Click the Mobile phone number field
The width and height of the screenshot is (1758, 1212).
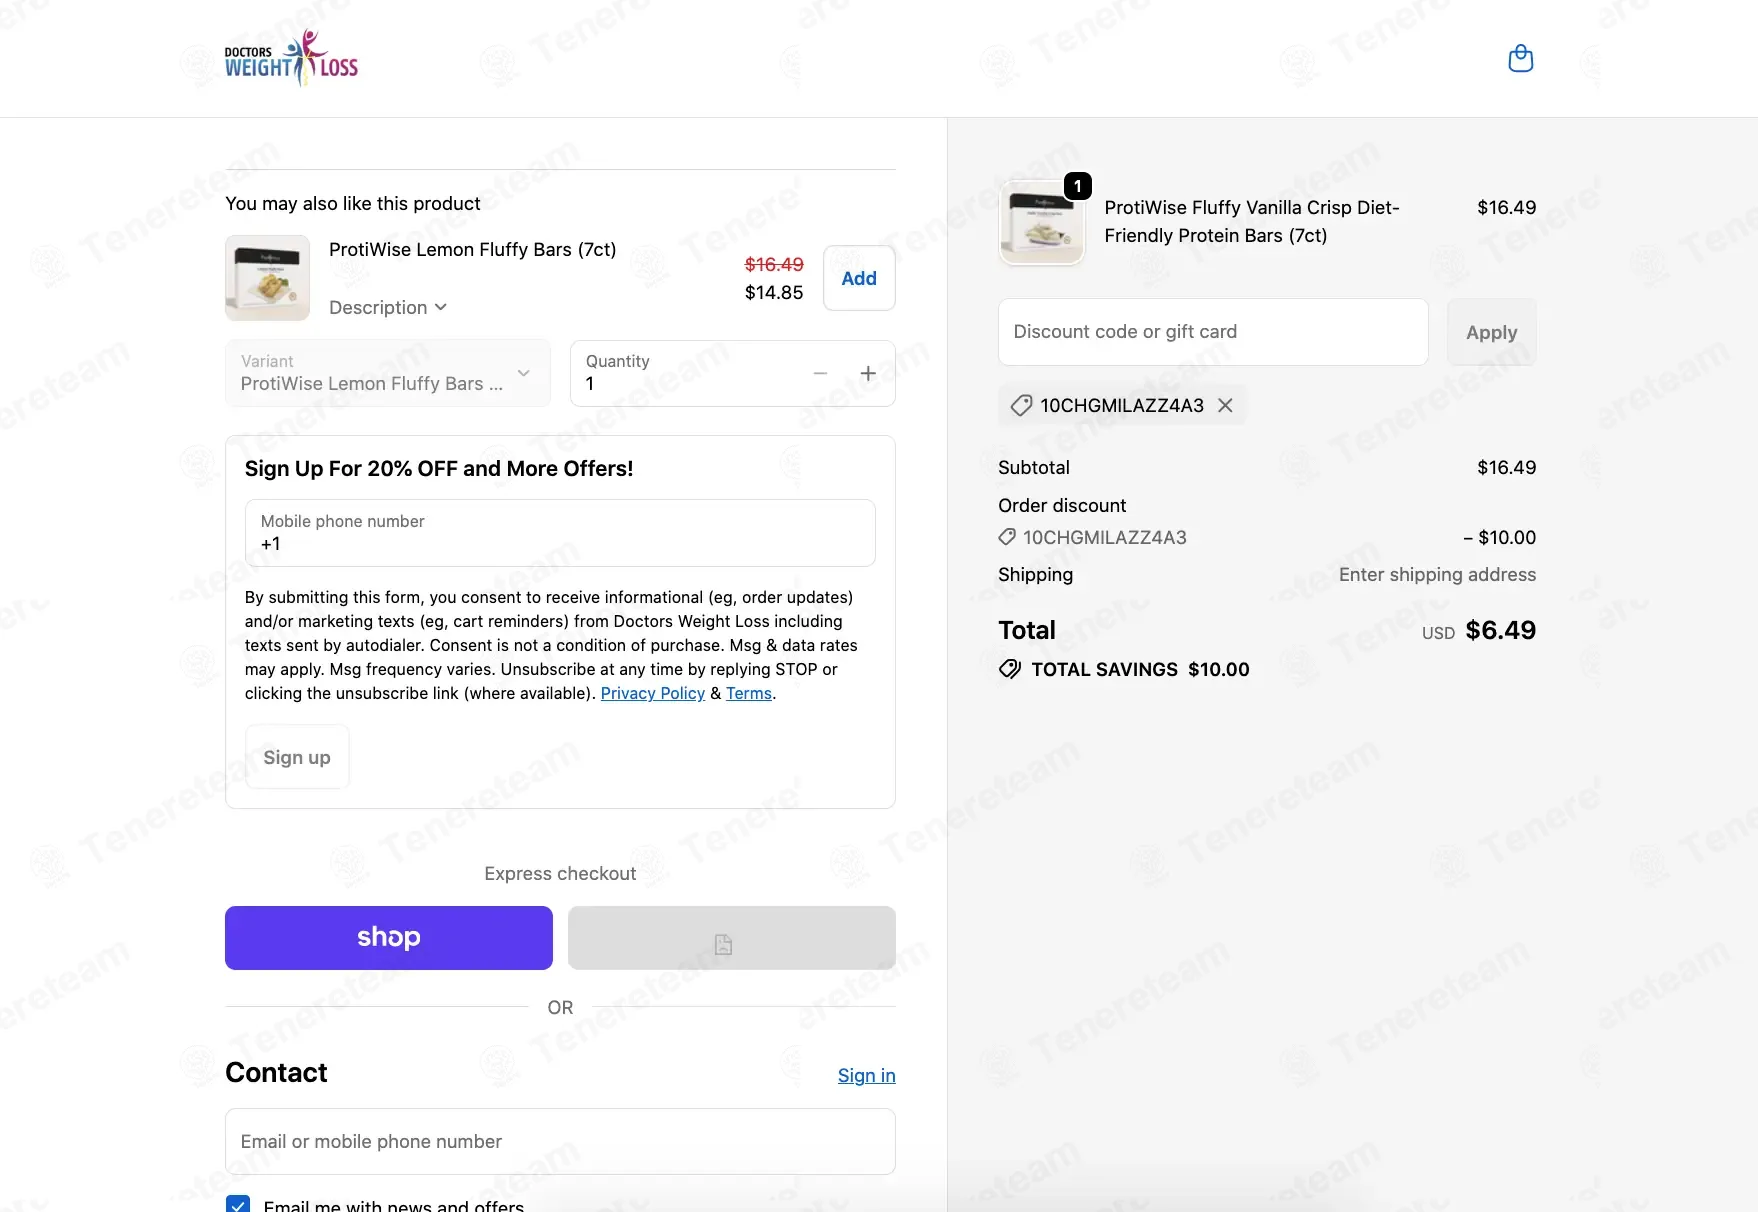pyautogui.click(x=560, y=533)
